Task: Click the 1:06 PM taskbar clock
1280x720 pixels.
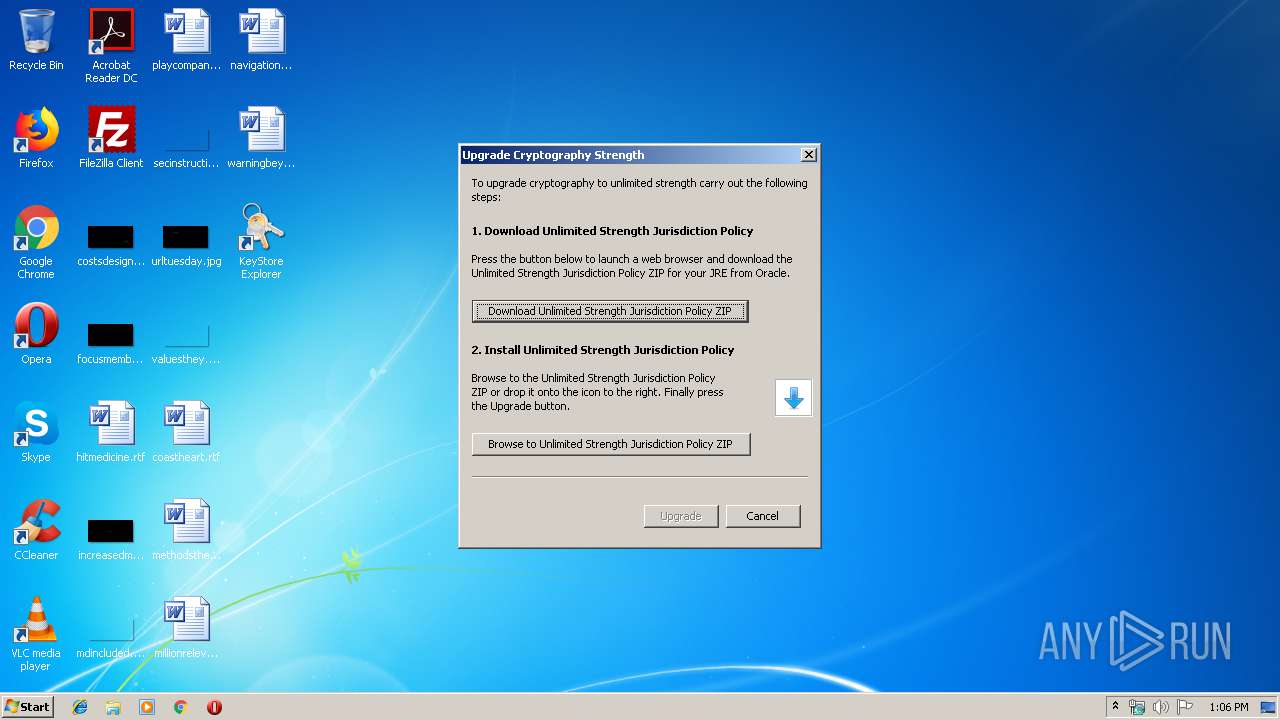Action: (x=1228, y=707)
